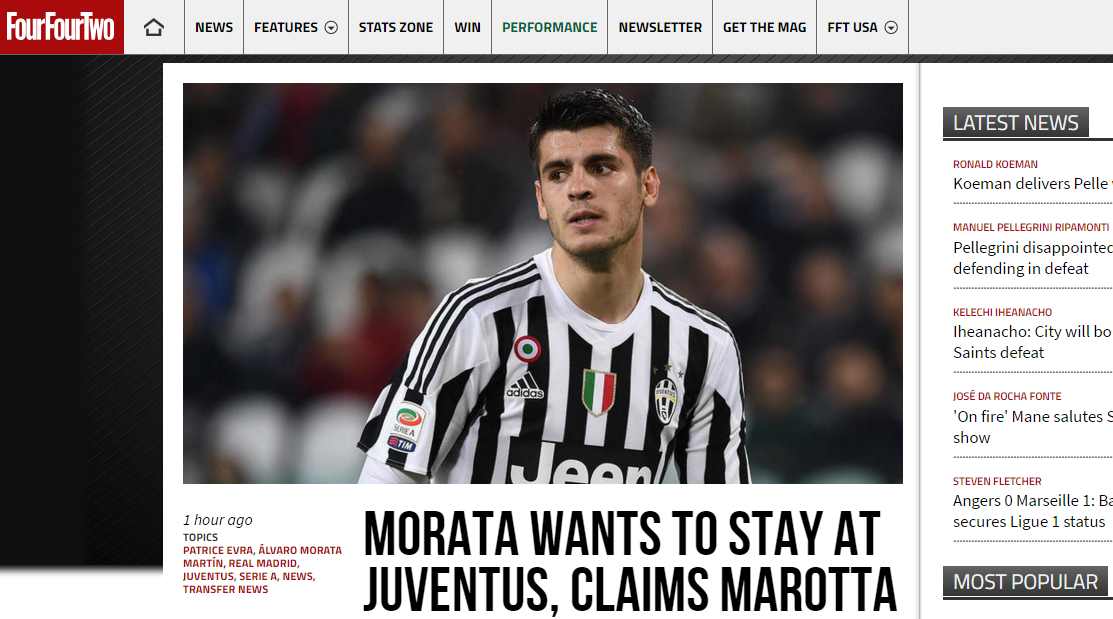Open the Patrice Evra topic link

tap(217, 550)
